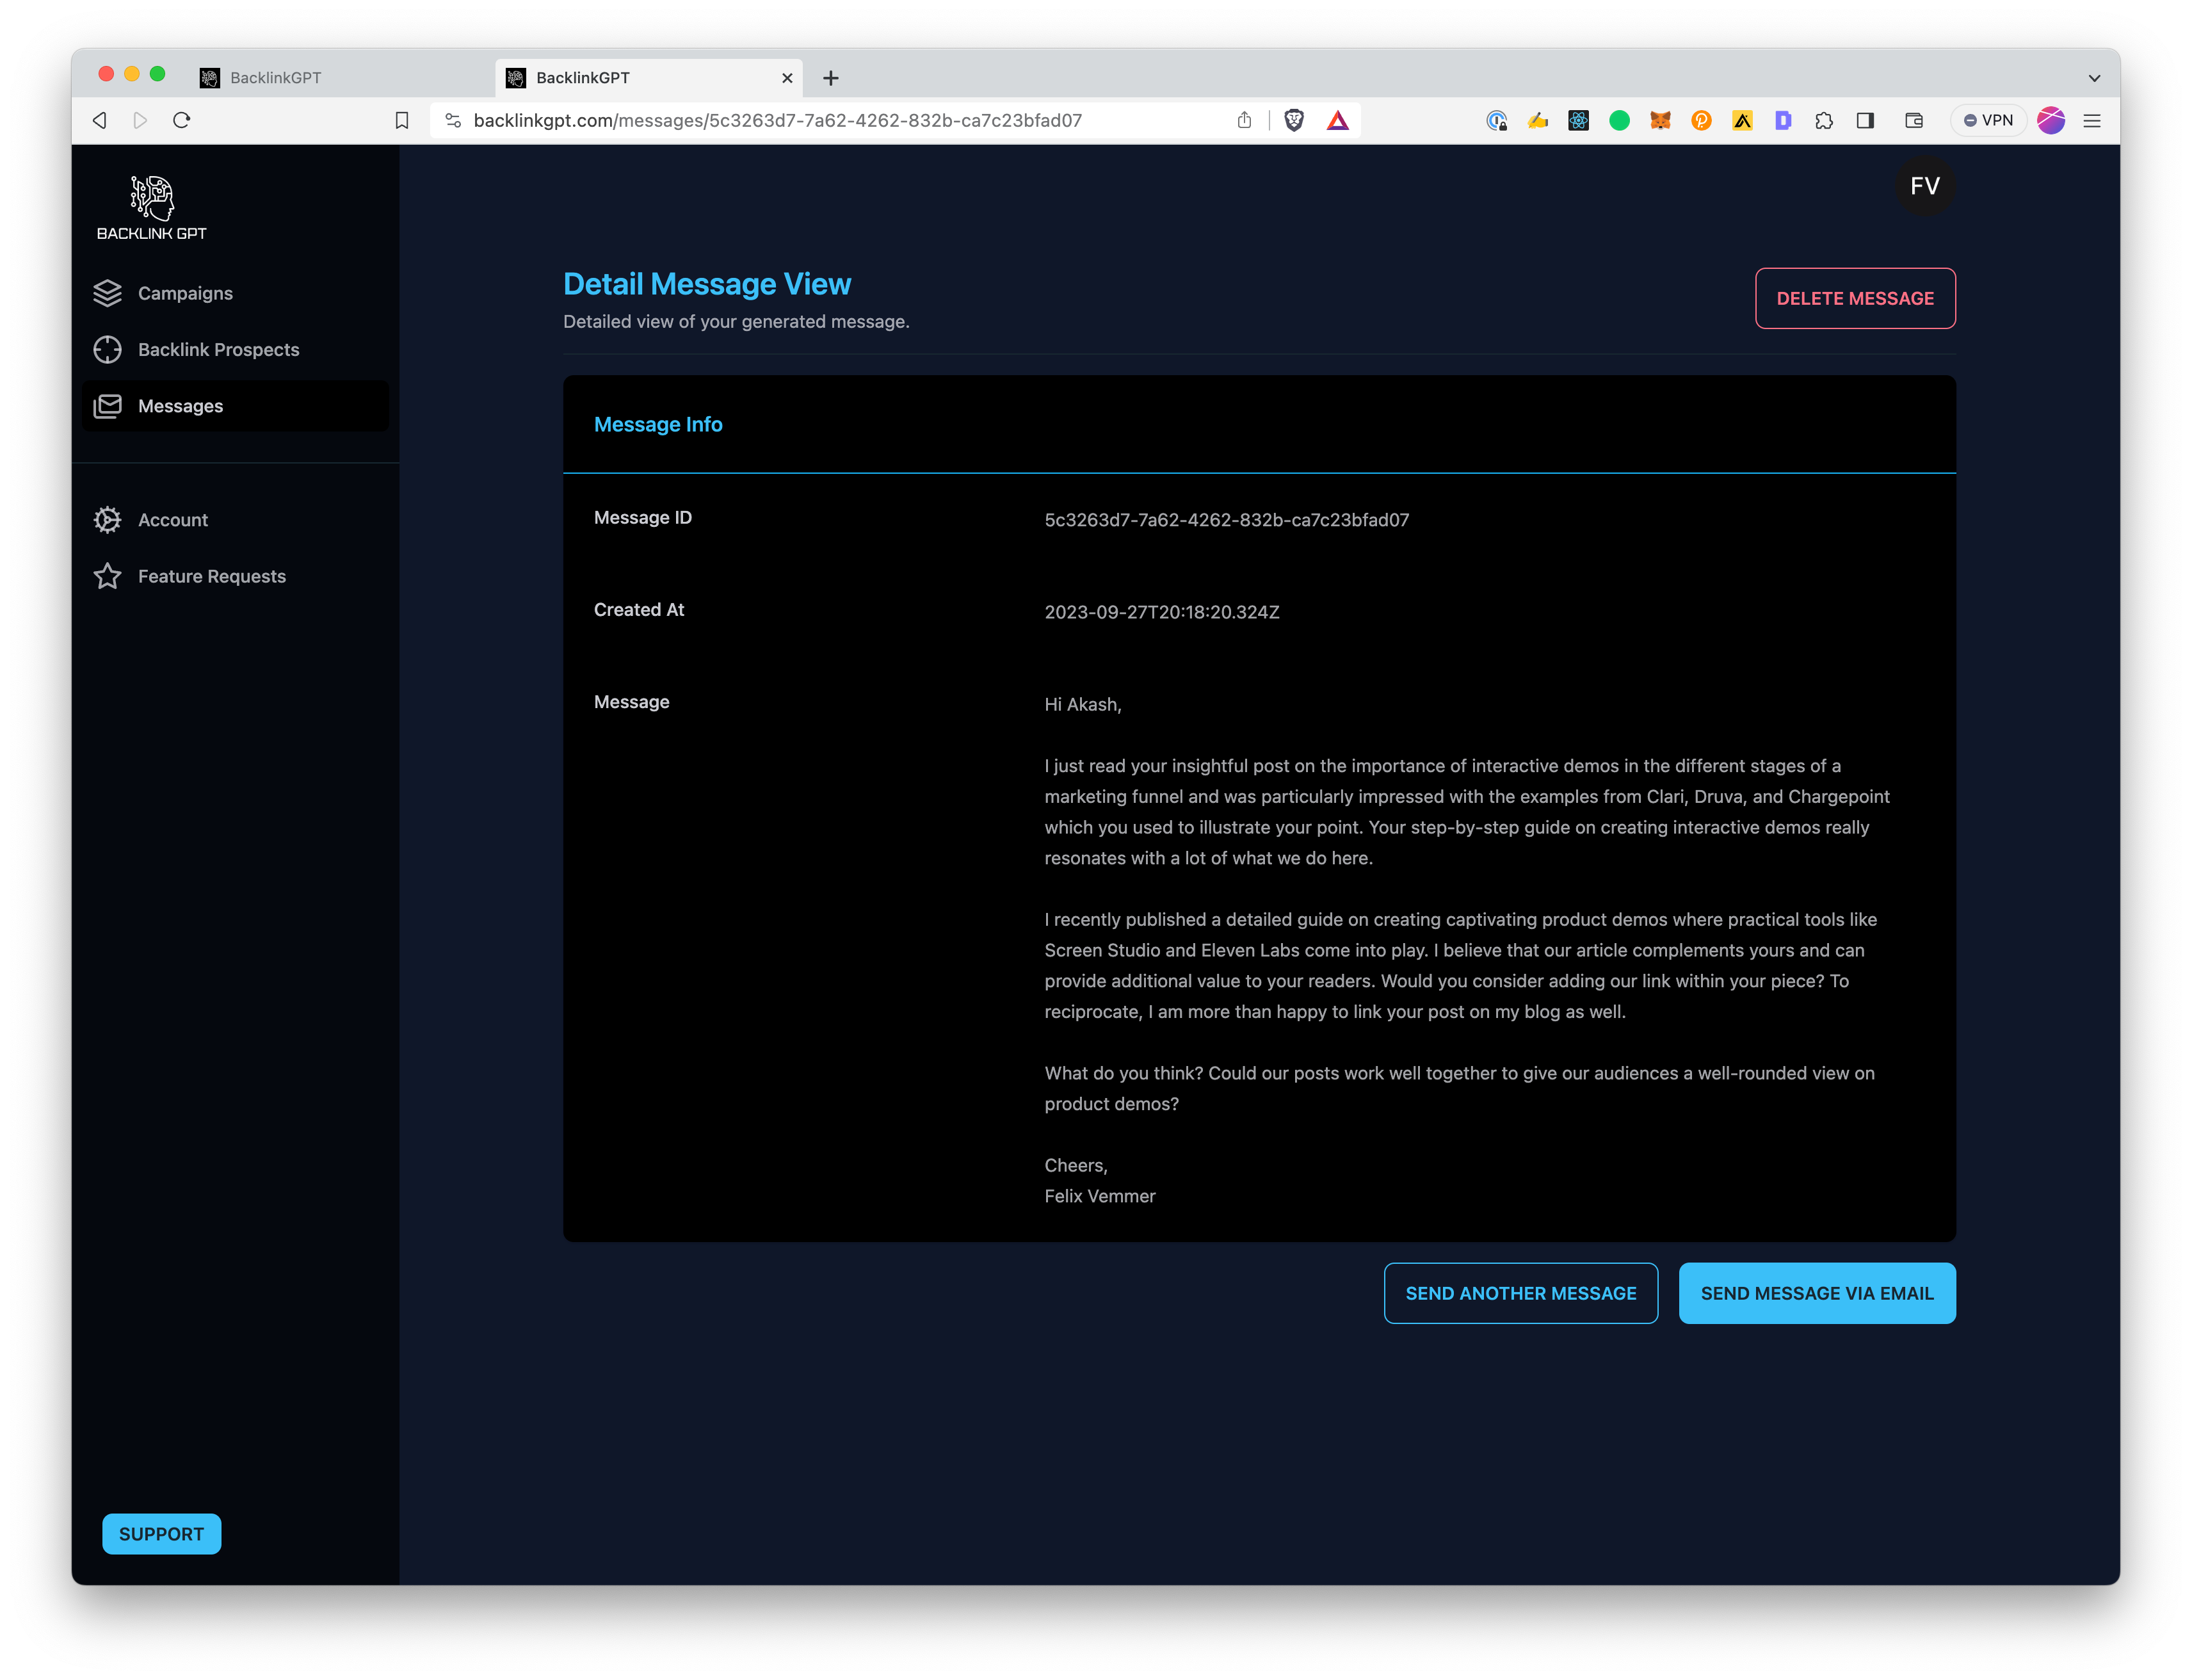2192x1680 pixels.
Task: Open Campaigns via its layers icon
Action: [x=108, y=293]
